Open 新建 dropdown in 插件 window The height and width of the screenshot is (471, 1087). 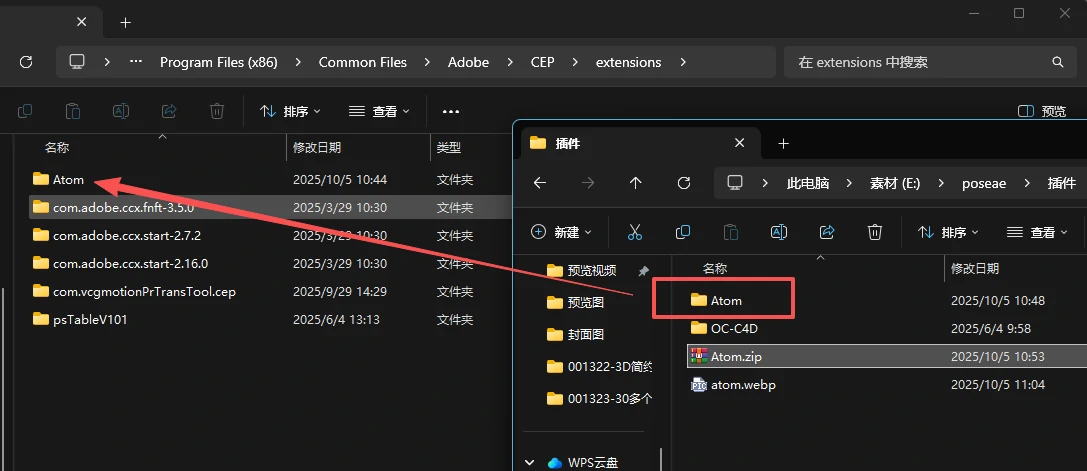tap(562, 232)
